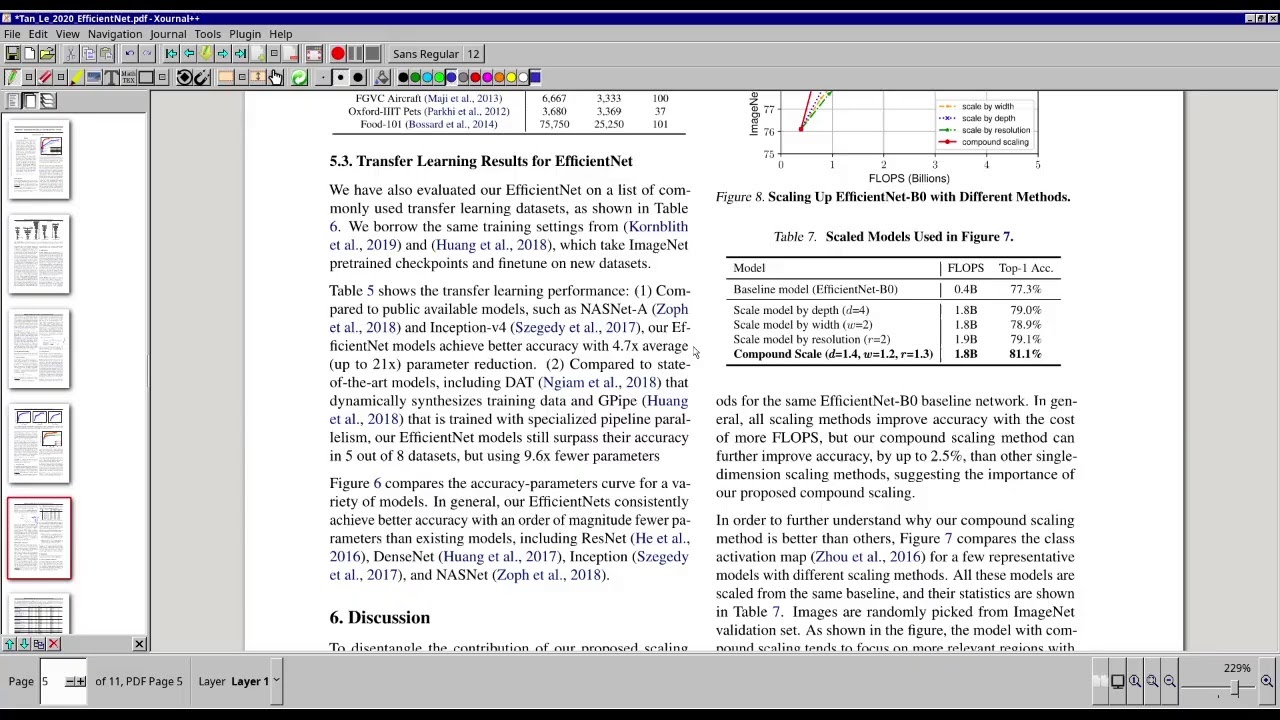Select fine line thickness dot
The height and width of the screenshot is (720, 1280).
[323, 77]
